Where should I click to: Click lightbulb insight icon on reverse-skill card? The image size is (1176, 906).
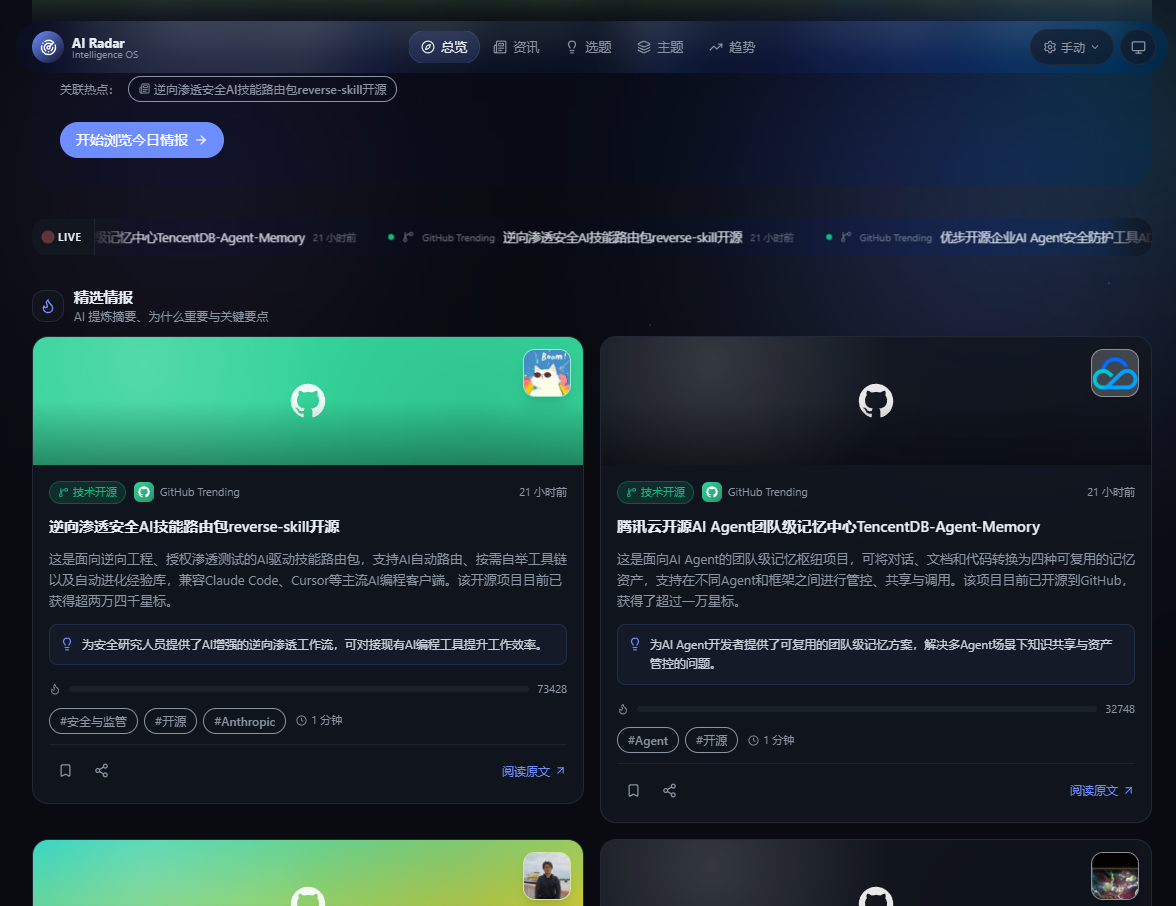click(x=67, y=644)
